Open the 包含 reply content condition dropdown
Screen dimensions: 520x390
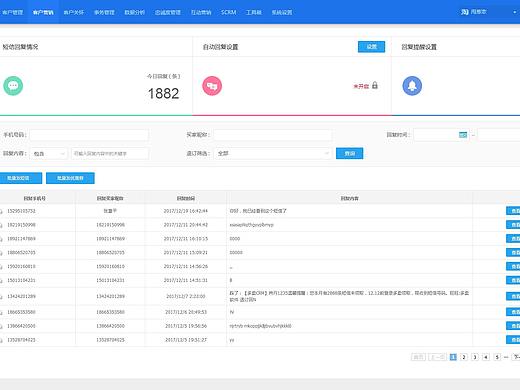[x=49, y=154]
